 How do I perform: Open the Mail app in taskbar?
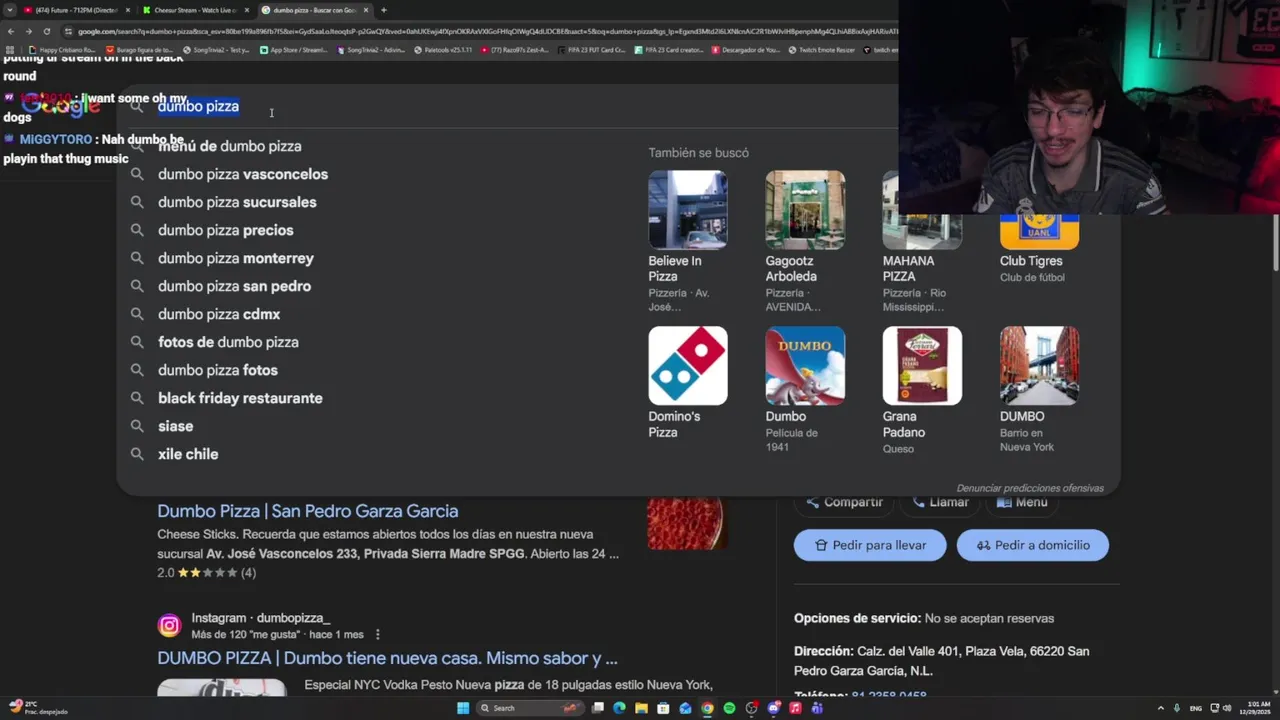coord(685,708)
